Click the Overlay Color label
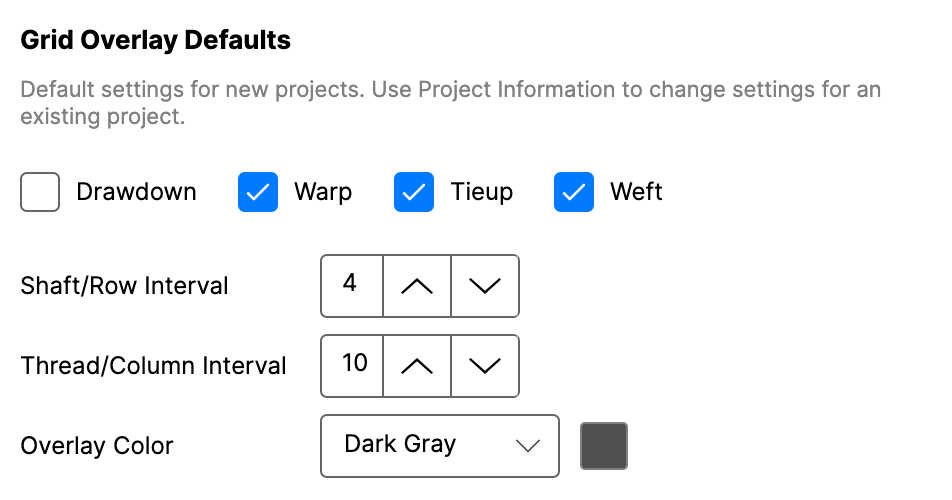Screen dimensions: 952x500 coord(97,446)
